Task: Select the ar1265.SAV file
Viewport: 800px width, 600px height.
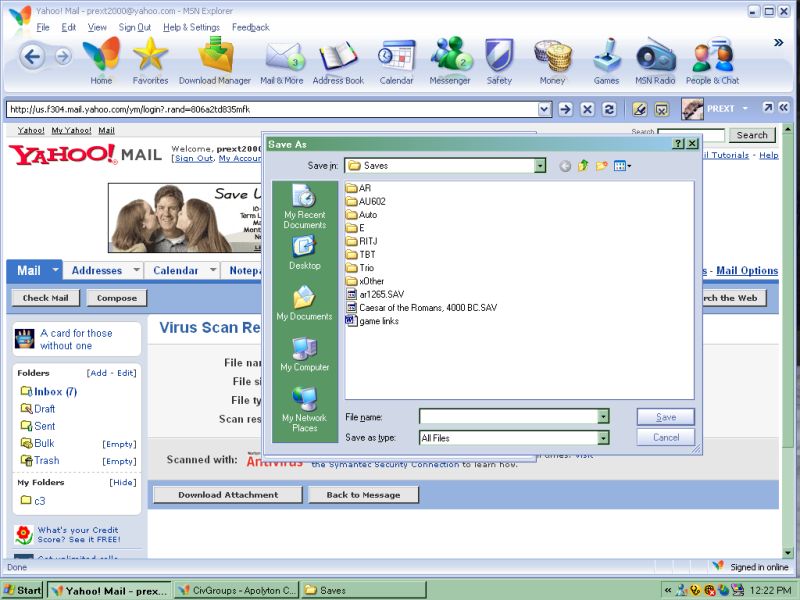Action: 378,295
